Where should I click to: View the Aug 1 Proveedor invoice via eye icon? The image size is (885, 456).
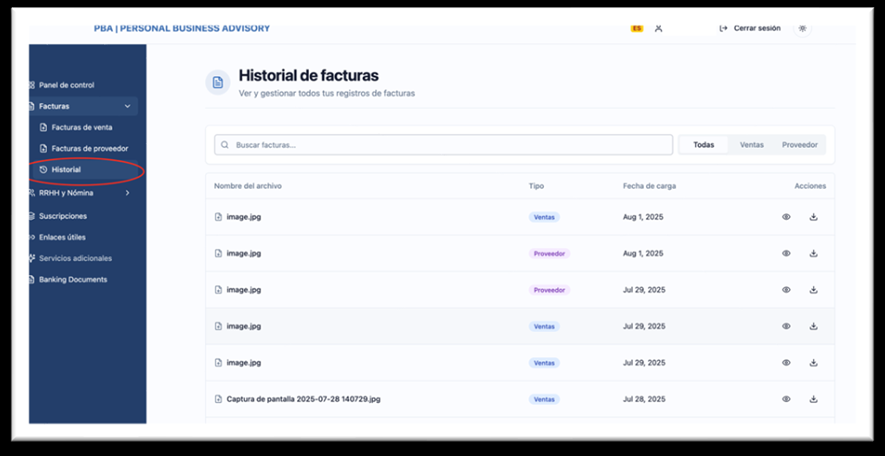[x=786, y=253]
